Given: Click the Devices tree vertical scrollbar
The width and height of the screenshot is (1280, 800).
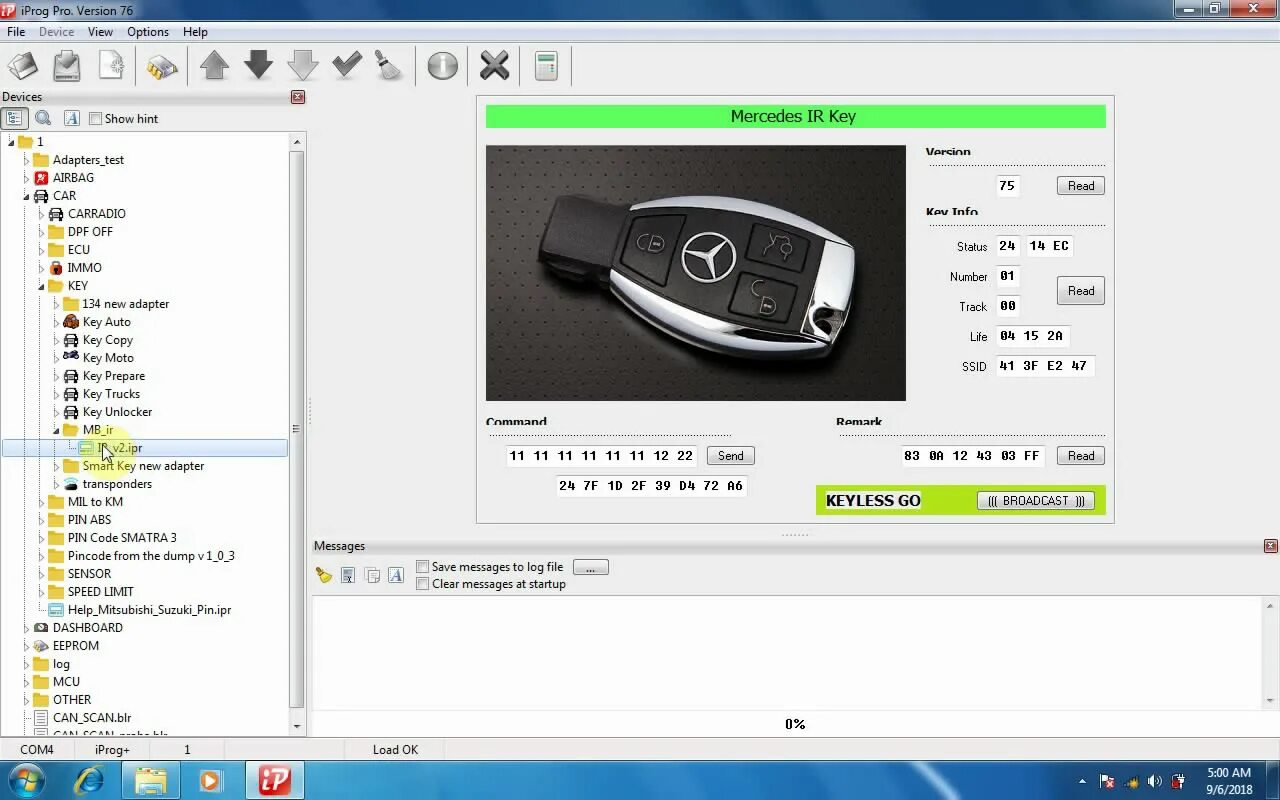Looking at the screenshot, I should coord(297,434).
